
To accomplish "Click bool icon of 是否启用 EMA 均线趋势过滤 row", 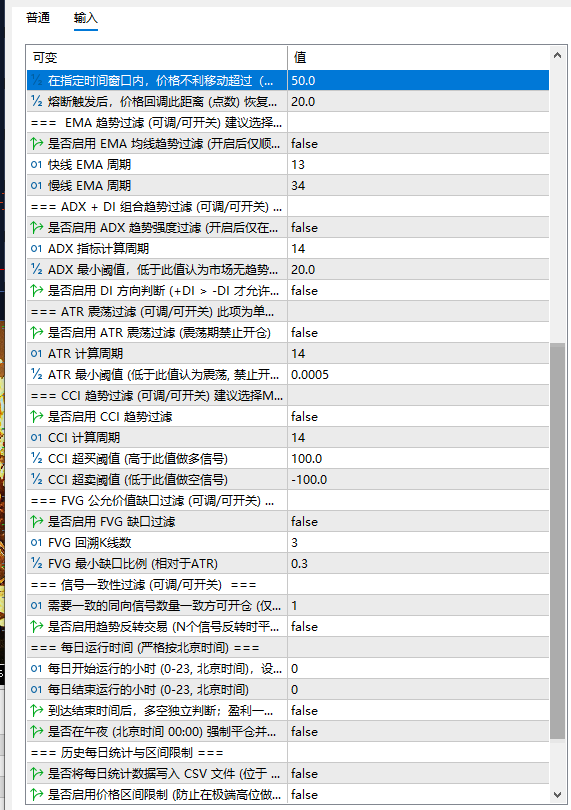I will [36, 143].
